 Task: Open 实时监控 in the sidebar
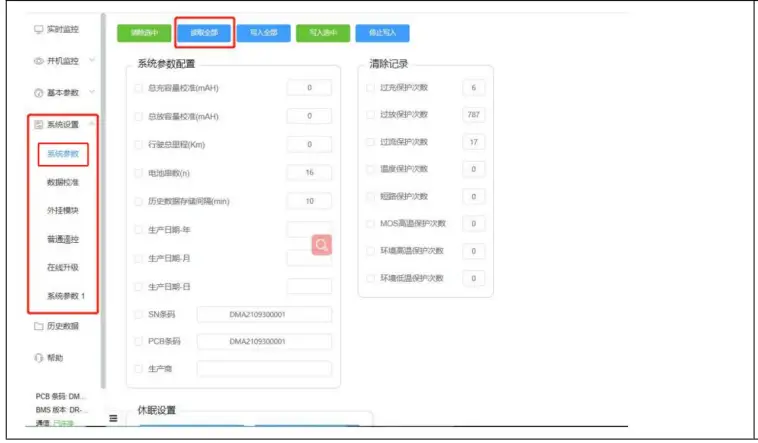pyautogui.click(x=62, y=30)
